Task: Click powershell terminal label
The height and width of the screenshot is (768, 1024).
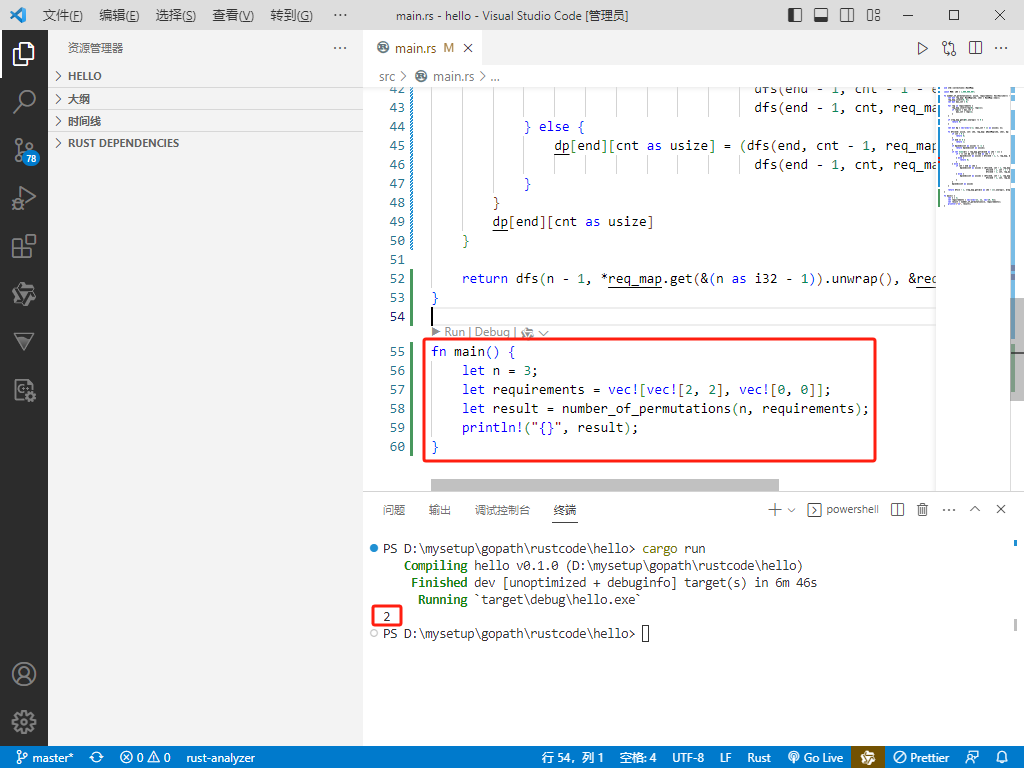Action: 852,509
